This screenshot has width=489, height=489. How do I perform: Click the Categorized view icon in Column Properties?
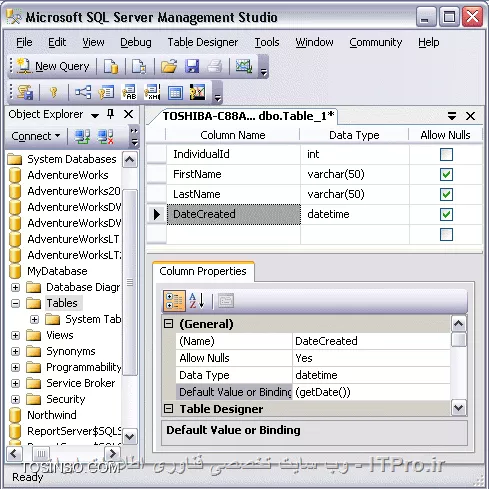pos(174,301)
